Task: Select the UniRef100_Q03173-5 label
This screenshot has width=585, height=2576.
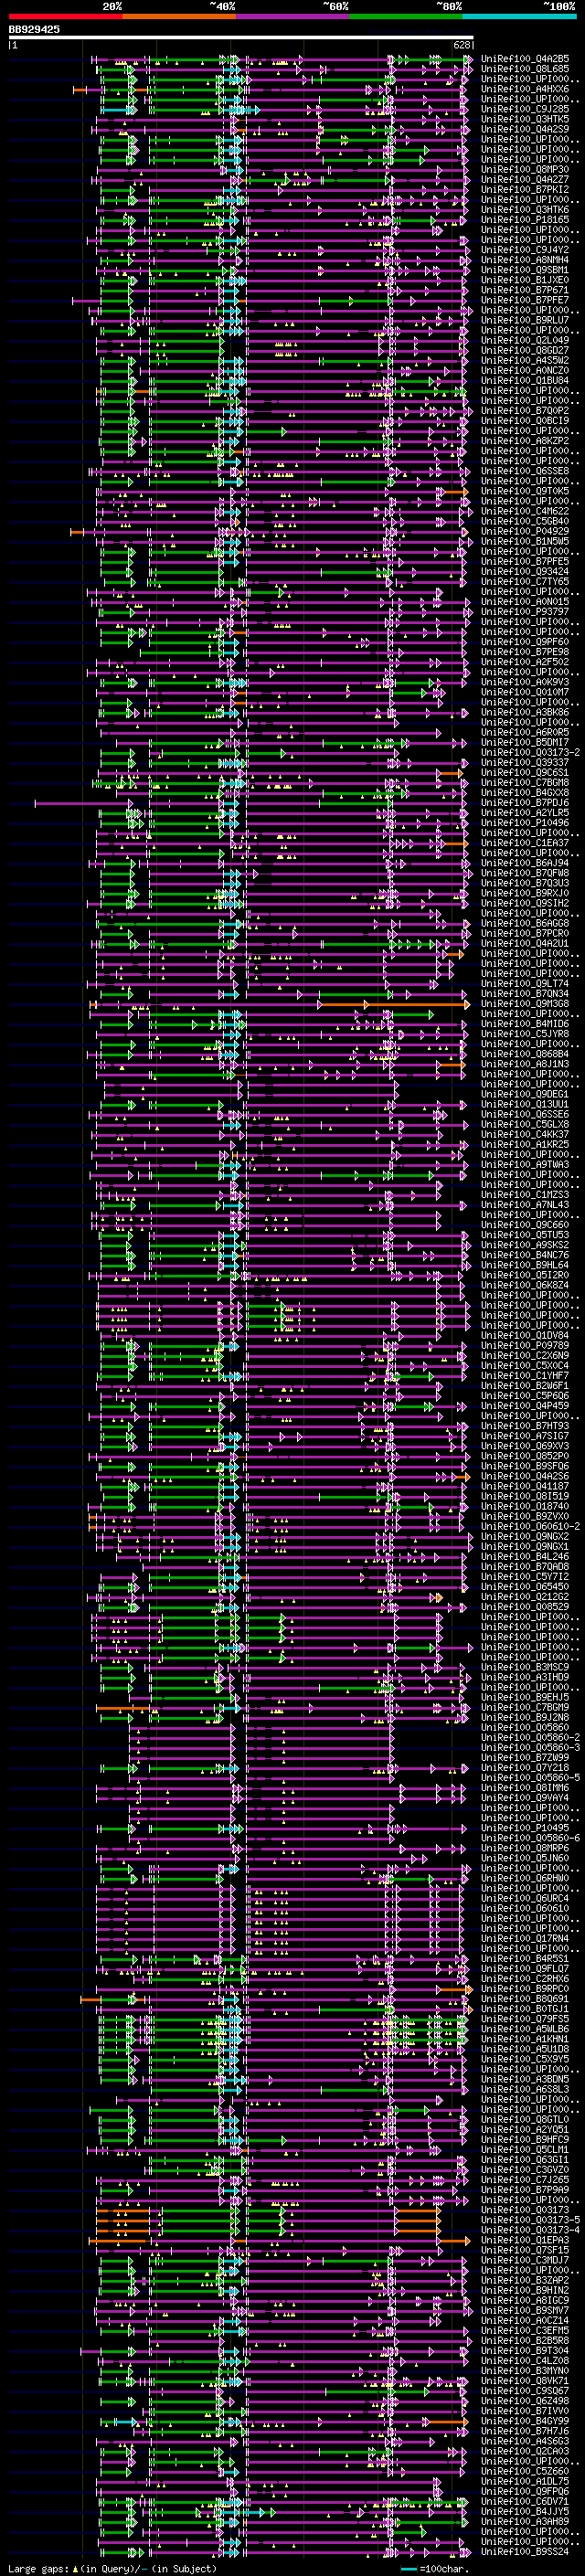Action: point(530,2220)
